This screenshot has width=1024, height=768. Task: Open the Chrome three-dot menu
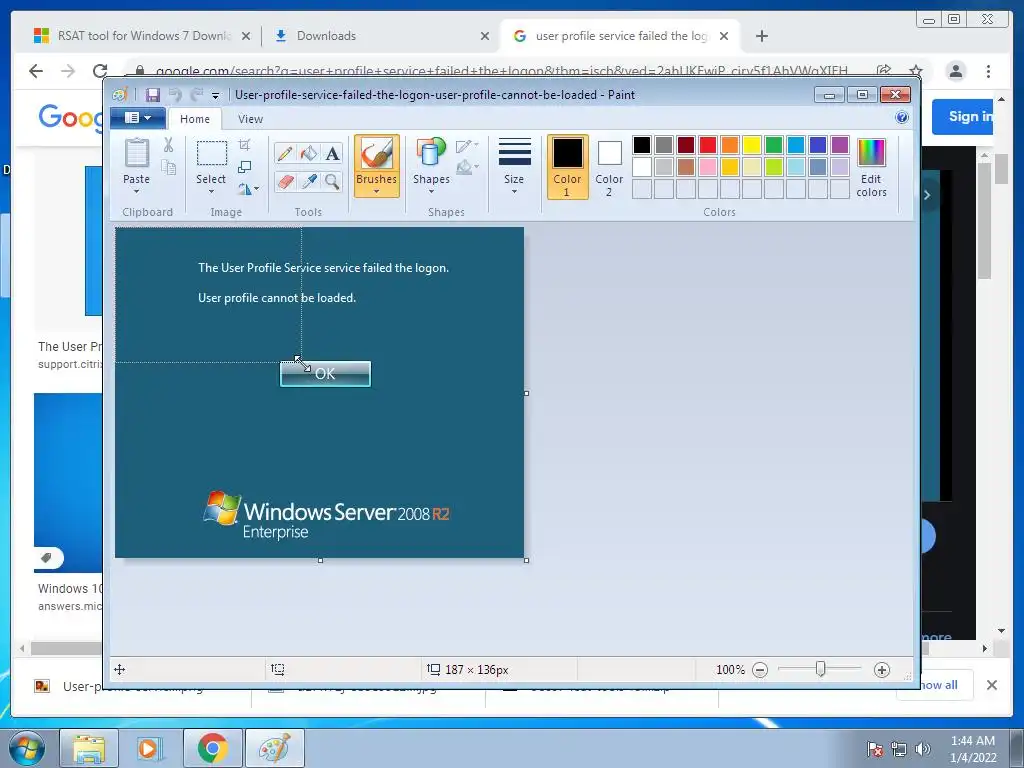click(x=988, y=71)
